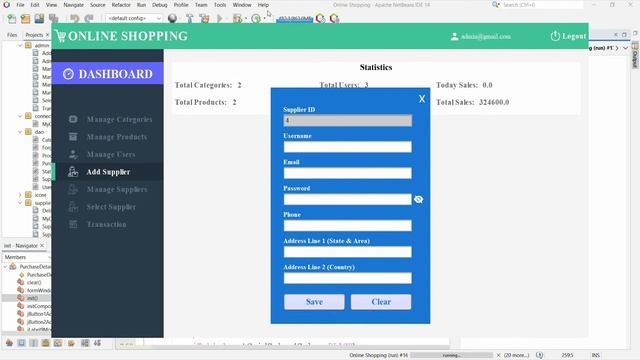
Task: Click the New Project toolbar icon in NetBeans
Action: point(25,18)
